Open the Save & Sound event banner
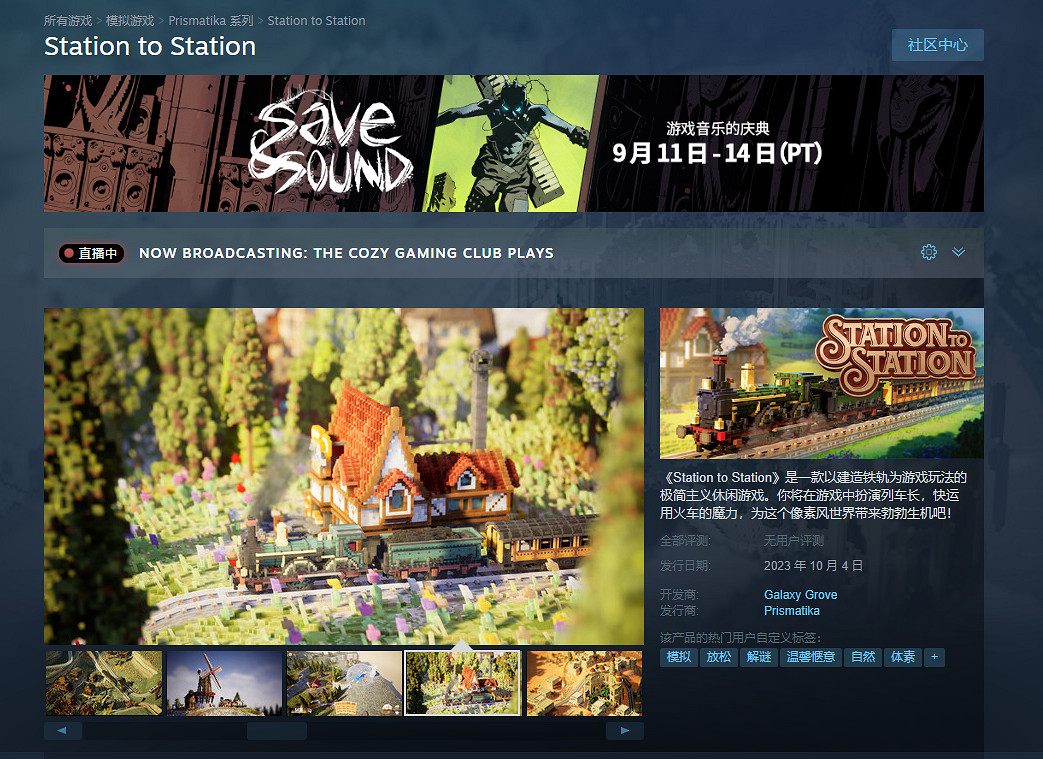The width and height of the screenshot is (1043, 759). (x=513, y=143)
